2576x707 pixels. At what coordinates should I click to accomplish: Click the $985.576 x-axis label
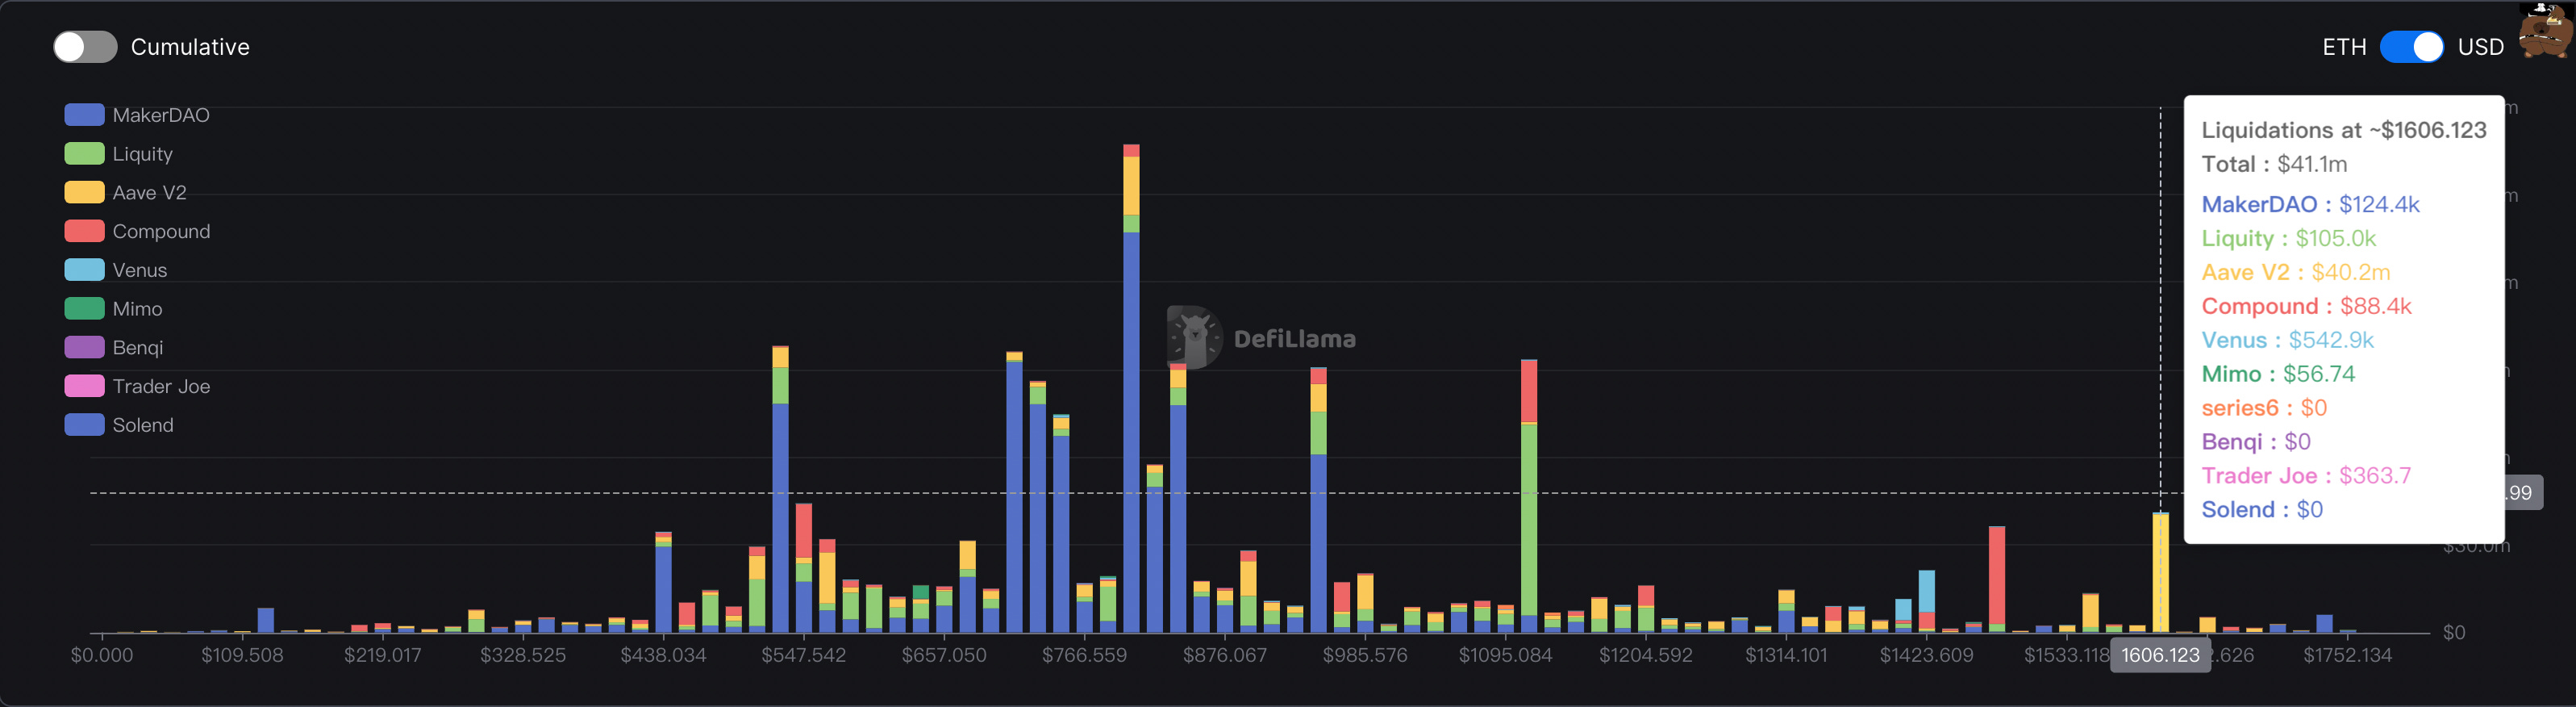1365,655
